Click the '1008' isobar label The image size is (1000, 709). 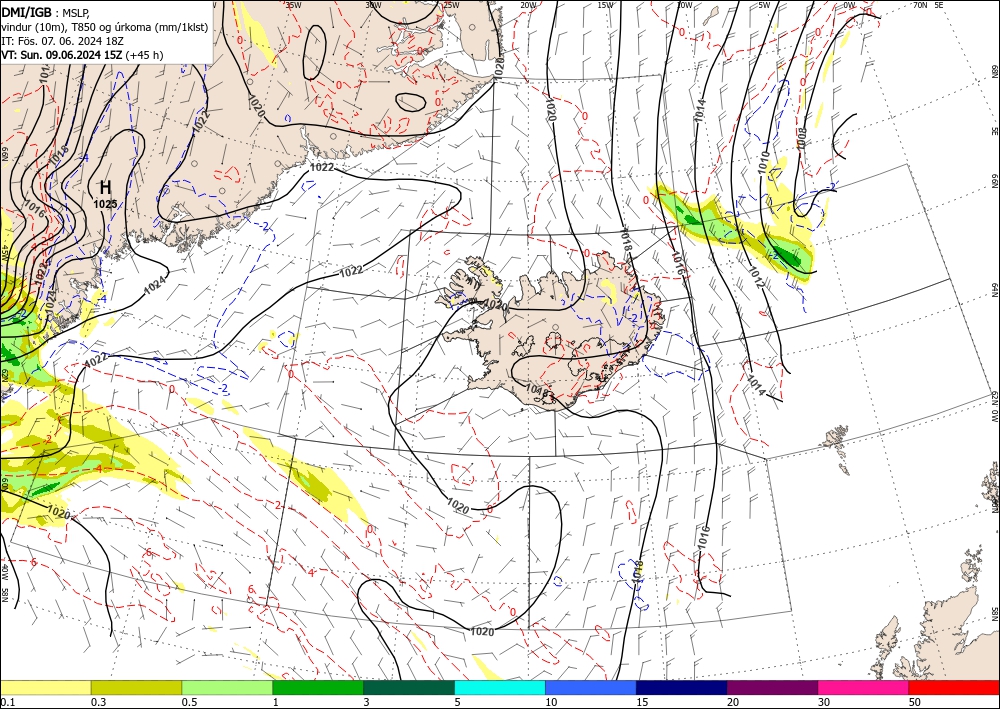(802, 138)
